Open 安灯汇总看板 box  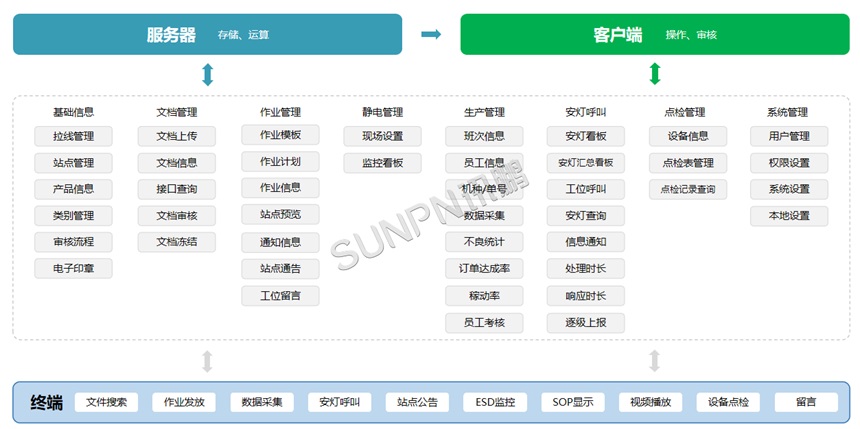click(586, 163)
